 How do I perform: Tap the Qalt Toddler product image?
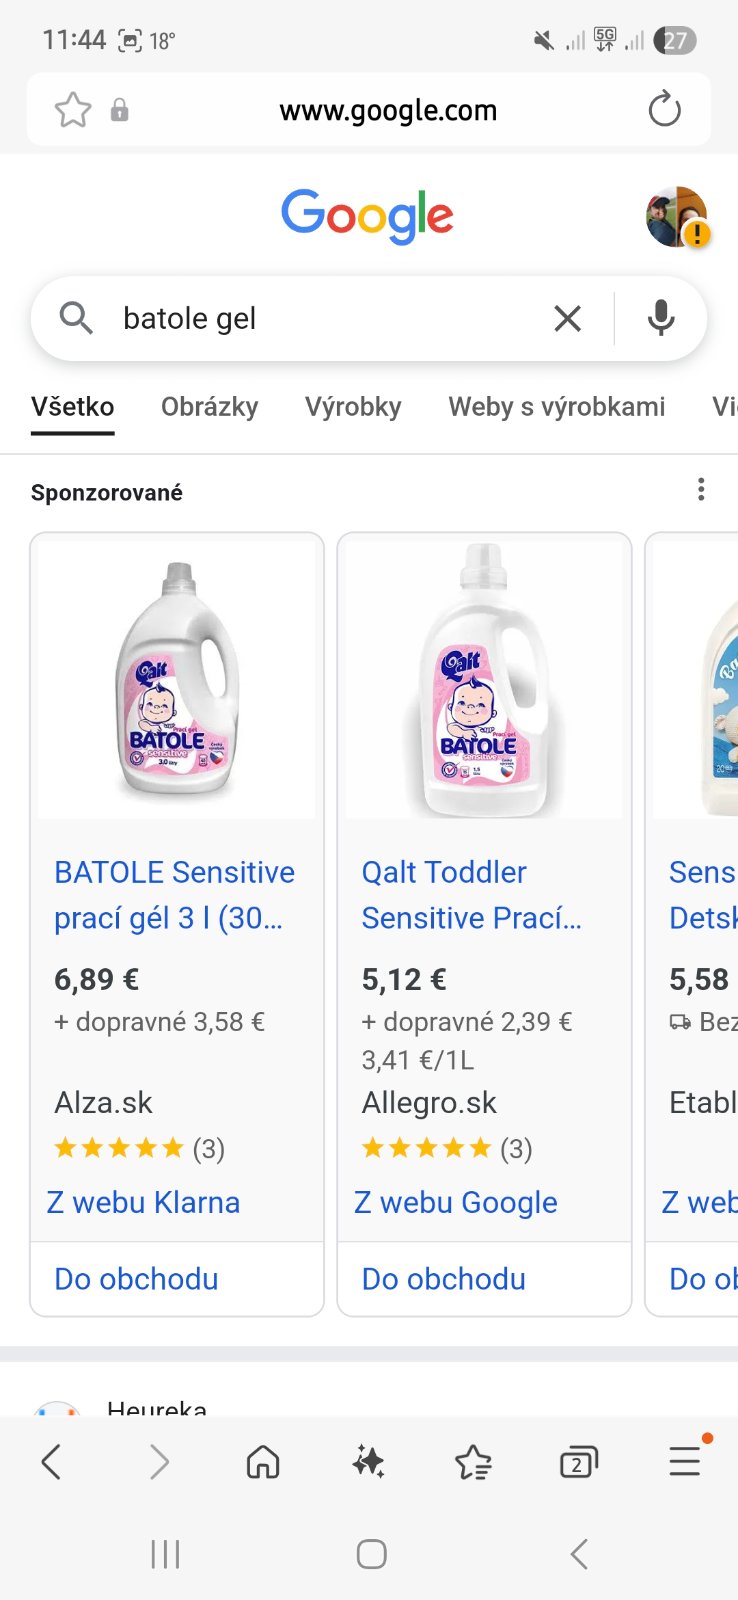(484, 680)
